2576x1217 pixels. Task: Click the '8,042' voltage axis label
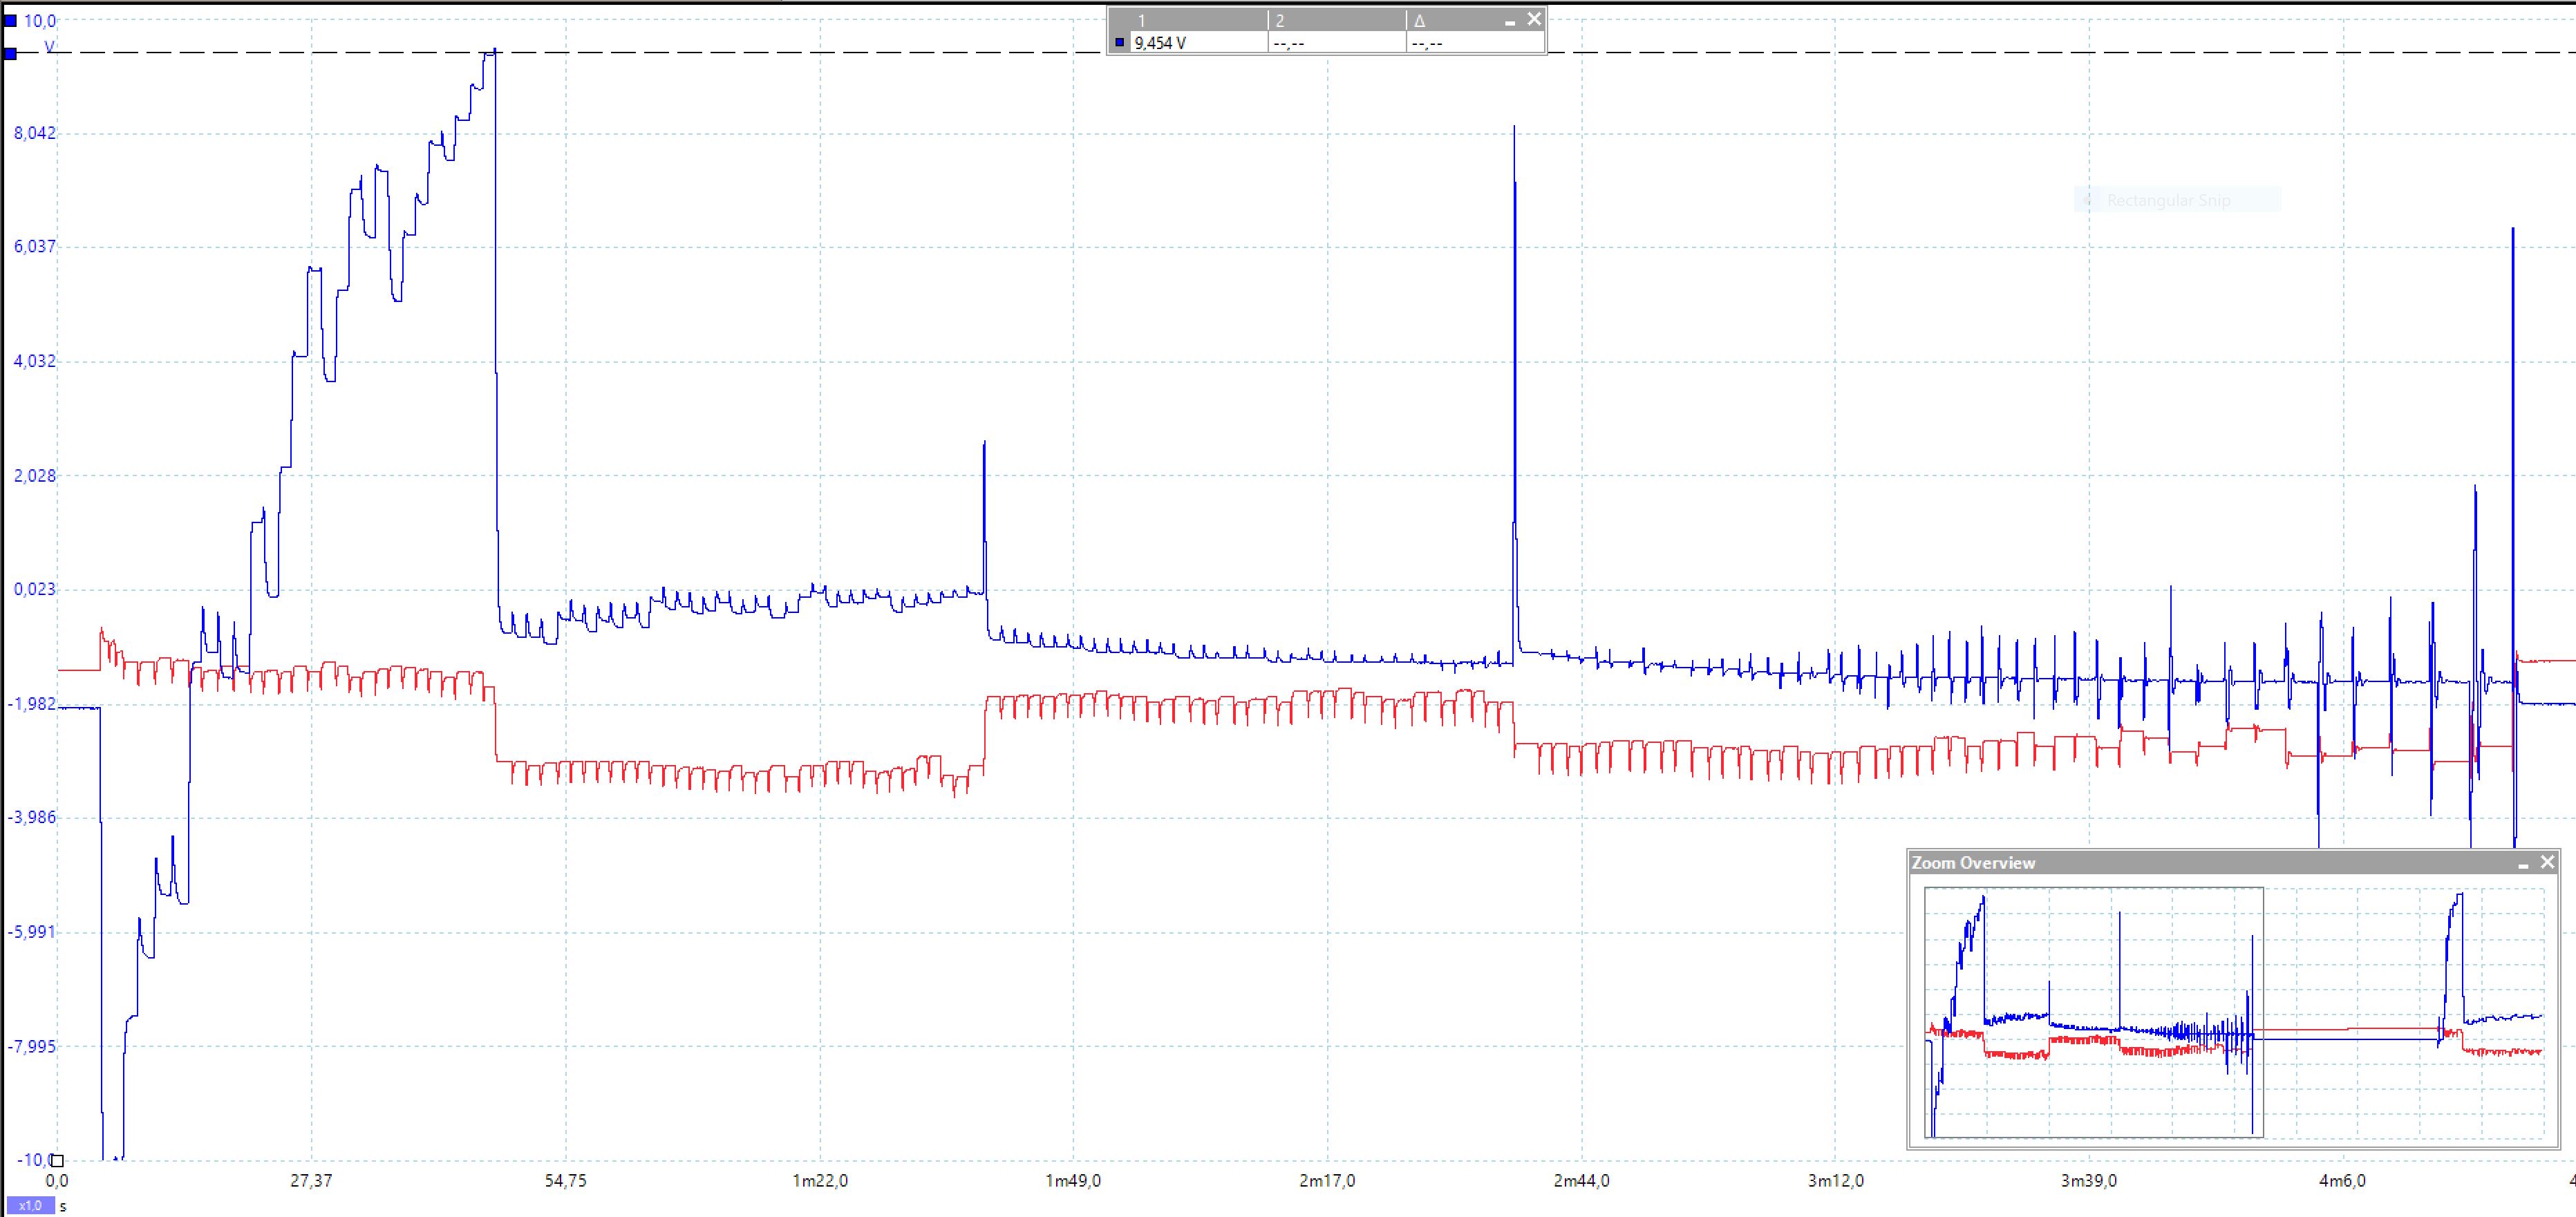[35, 133]
